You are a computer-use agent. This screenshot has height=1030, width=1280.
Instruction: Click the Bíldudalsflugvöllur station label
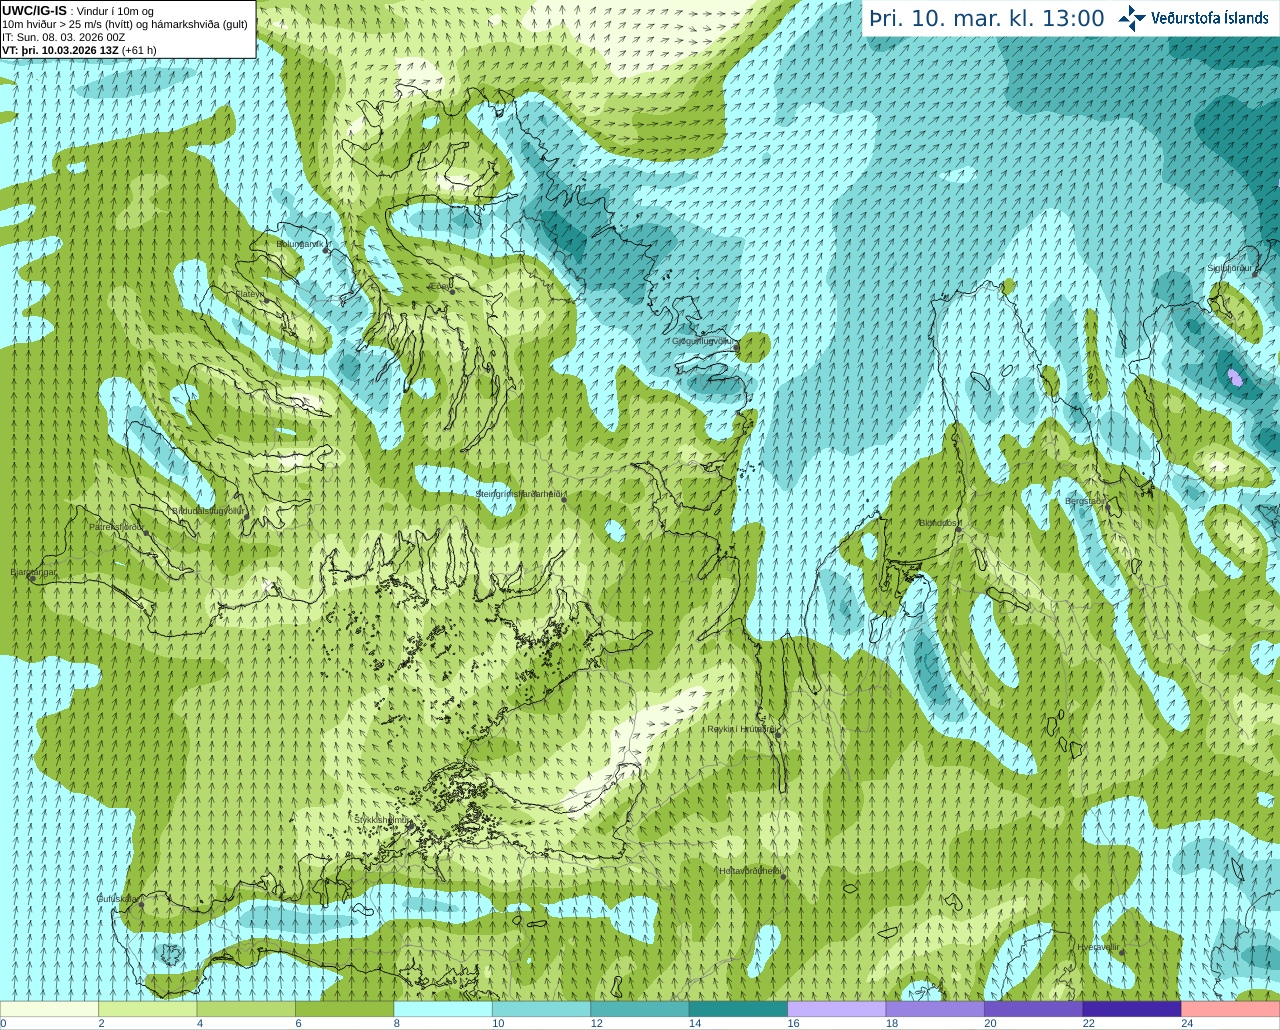[209, 510]
